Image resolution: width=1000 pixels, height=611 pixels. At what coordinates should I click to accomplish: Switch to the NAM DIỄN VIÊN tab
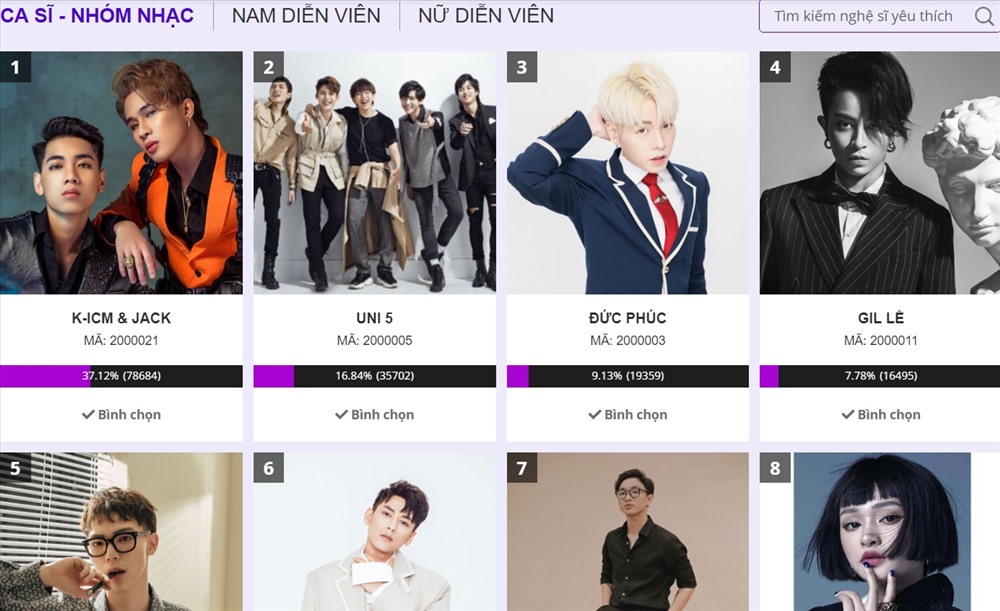[306, 15]
